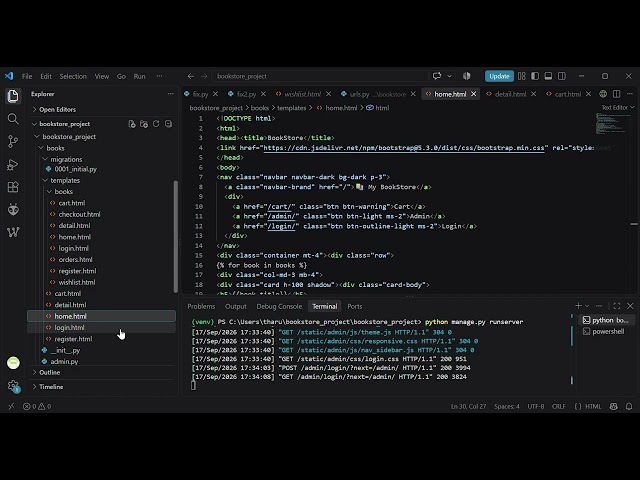The width and height of the screenshot is (640, 480).
Task: Open the chat icon in title bar
Action: click(x=437, y=76)
